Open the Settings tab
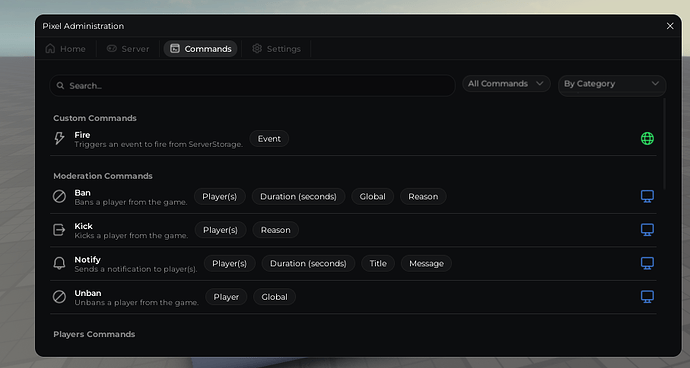 277,49
